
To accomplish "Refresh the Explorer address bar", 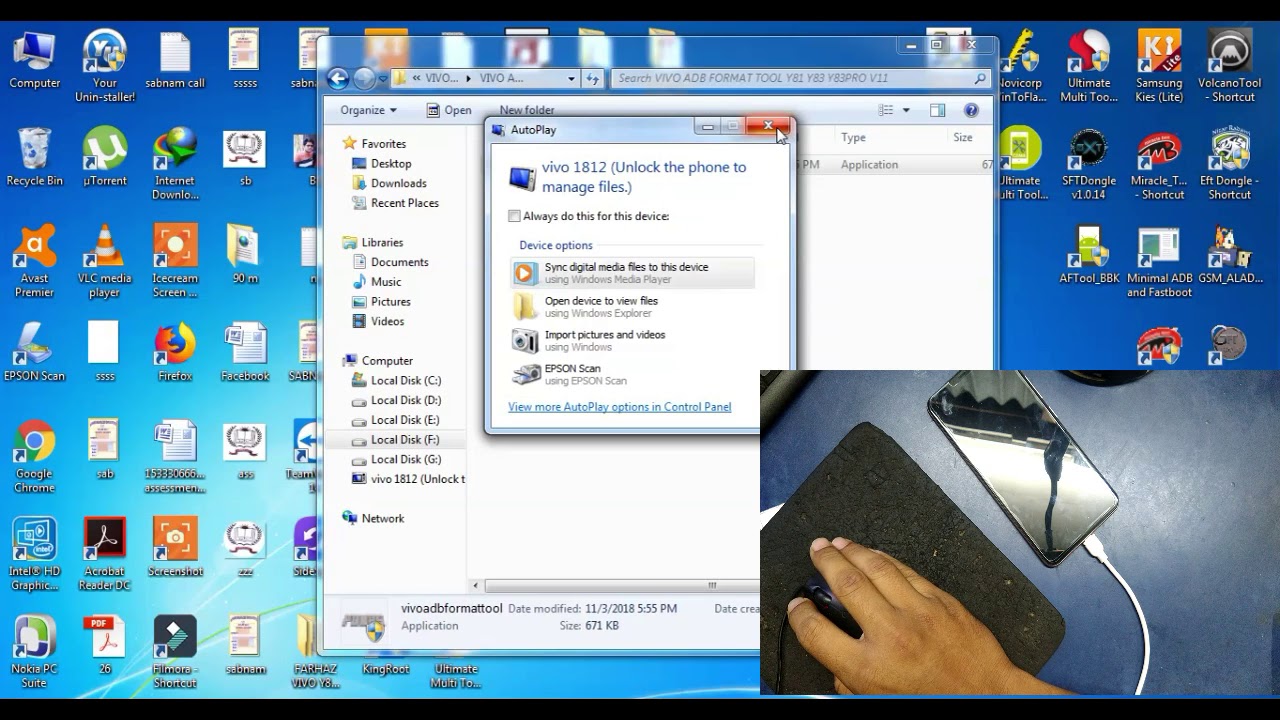I will [x=592, y=78].
